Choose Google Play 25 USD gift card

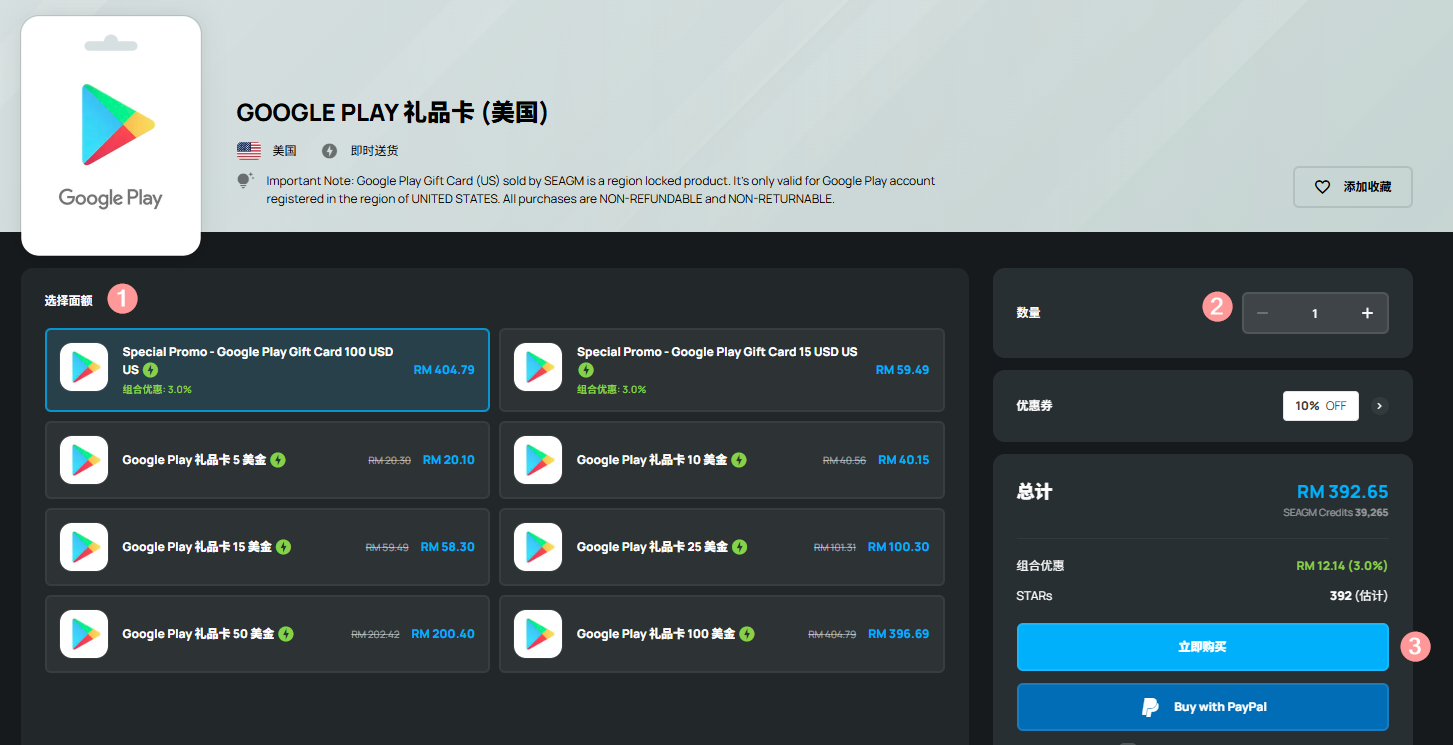click(x=721, y=547)
